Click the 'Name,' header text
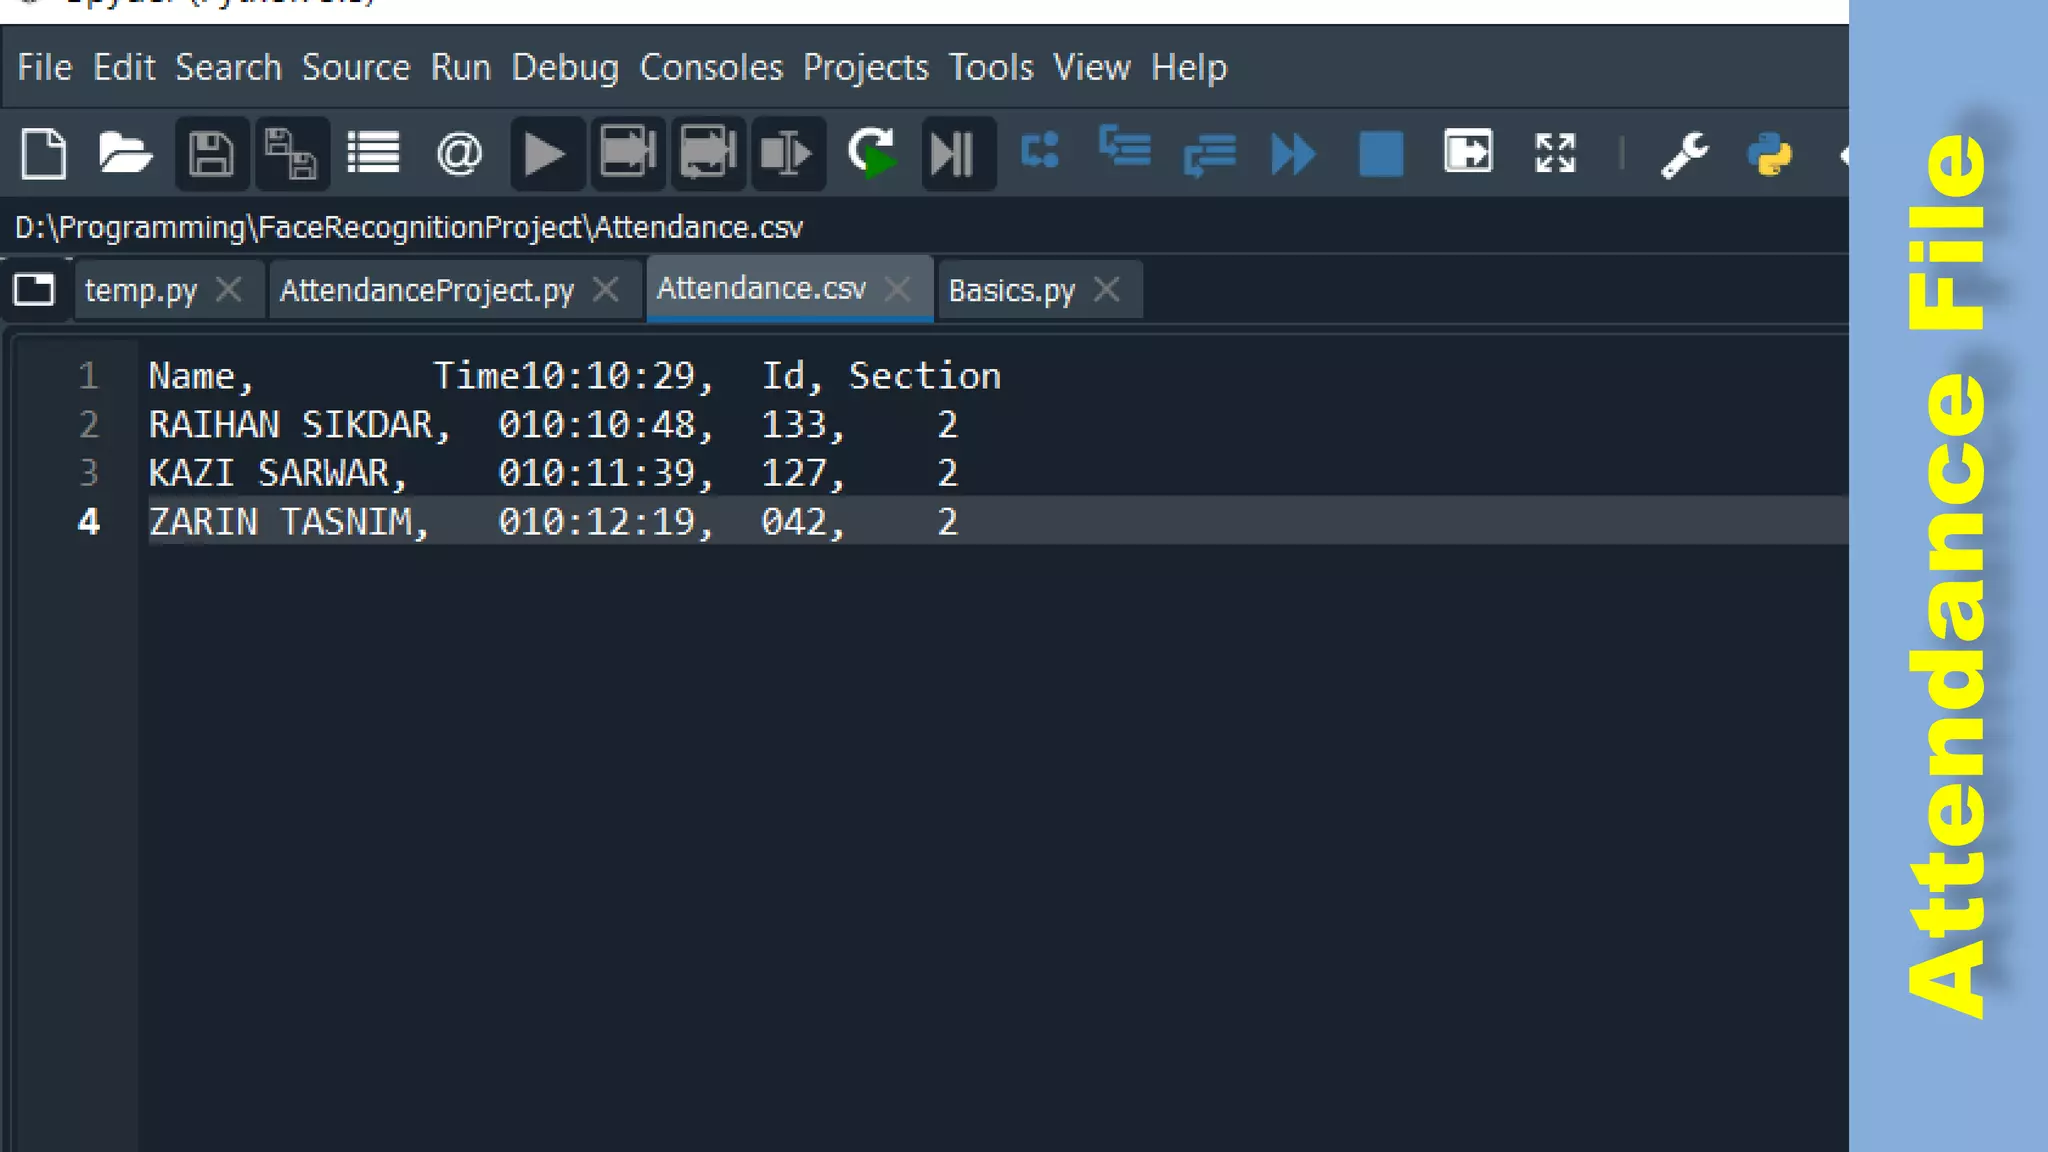Image resolution: width=2048 pixels, height=1152 pixels. tap(202, 377)
